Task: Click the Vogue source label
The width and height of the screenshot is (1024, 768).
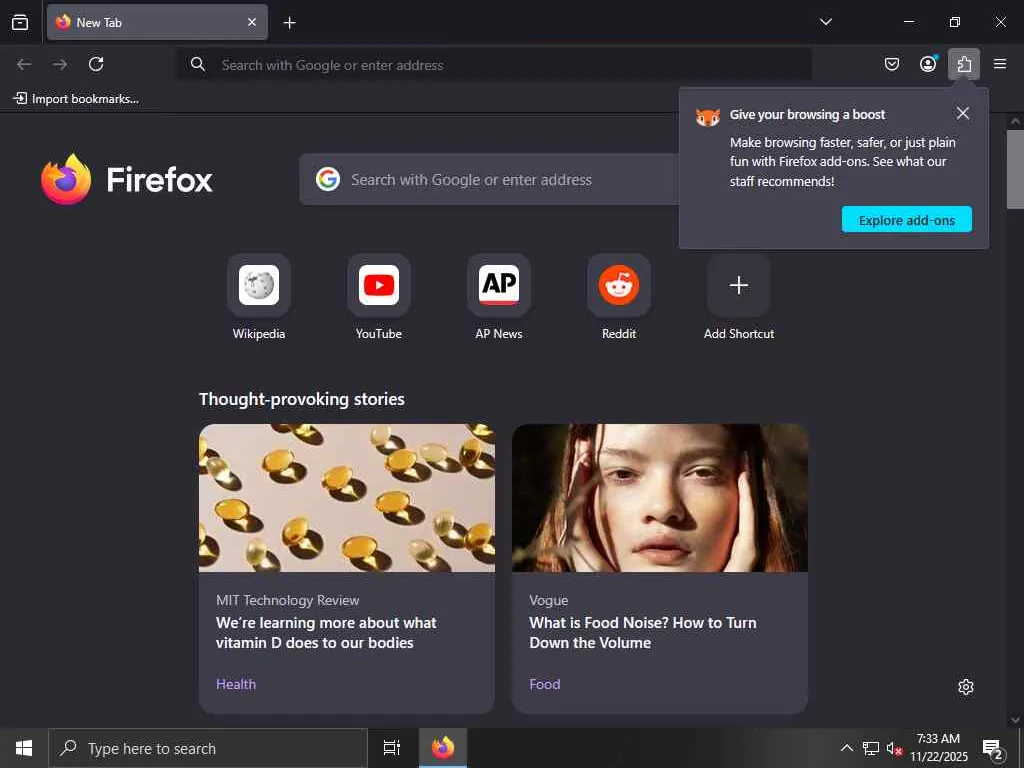Action: pos(549,600)
